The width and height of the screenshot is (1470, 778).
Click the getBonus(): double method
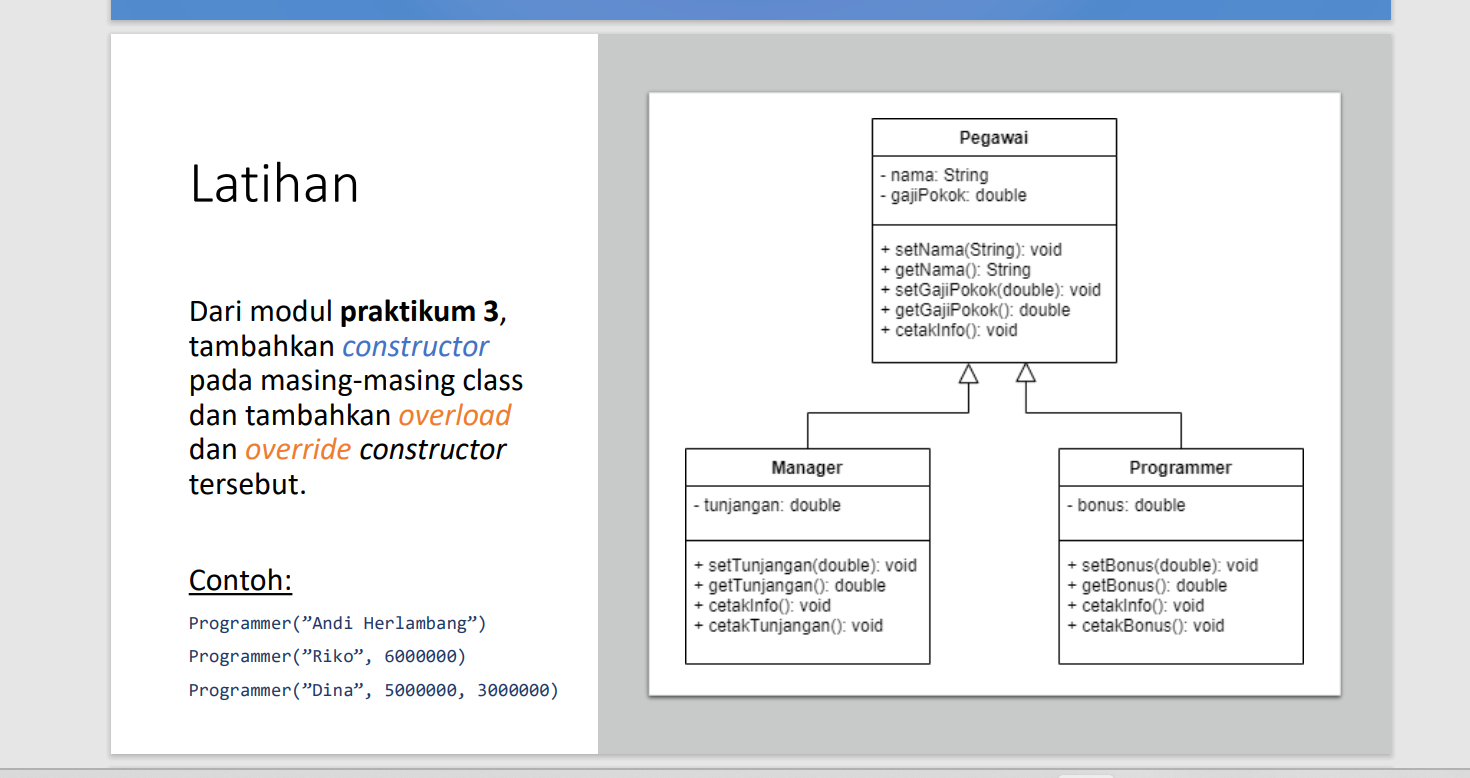(1146, 585)
